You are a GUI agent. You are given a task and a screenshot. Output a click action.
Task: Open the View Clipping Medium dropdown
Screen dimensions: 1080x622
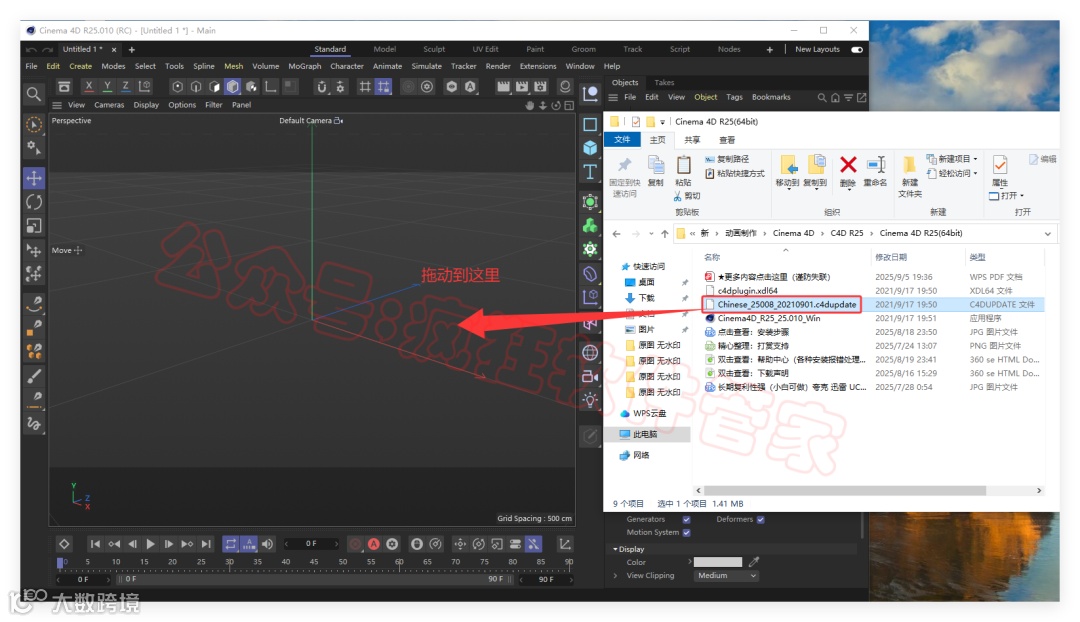pyautogui.click(x=726, y=576)
